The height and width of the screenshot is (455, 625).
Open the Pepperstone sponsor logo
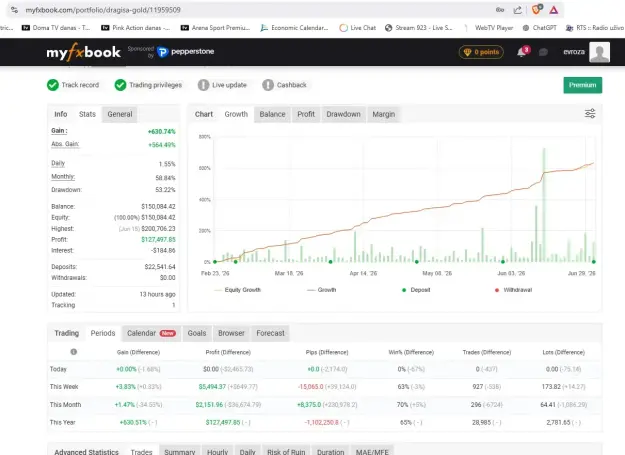pos(186,52)
